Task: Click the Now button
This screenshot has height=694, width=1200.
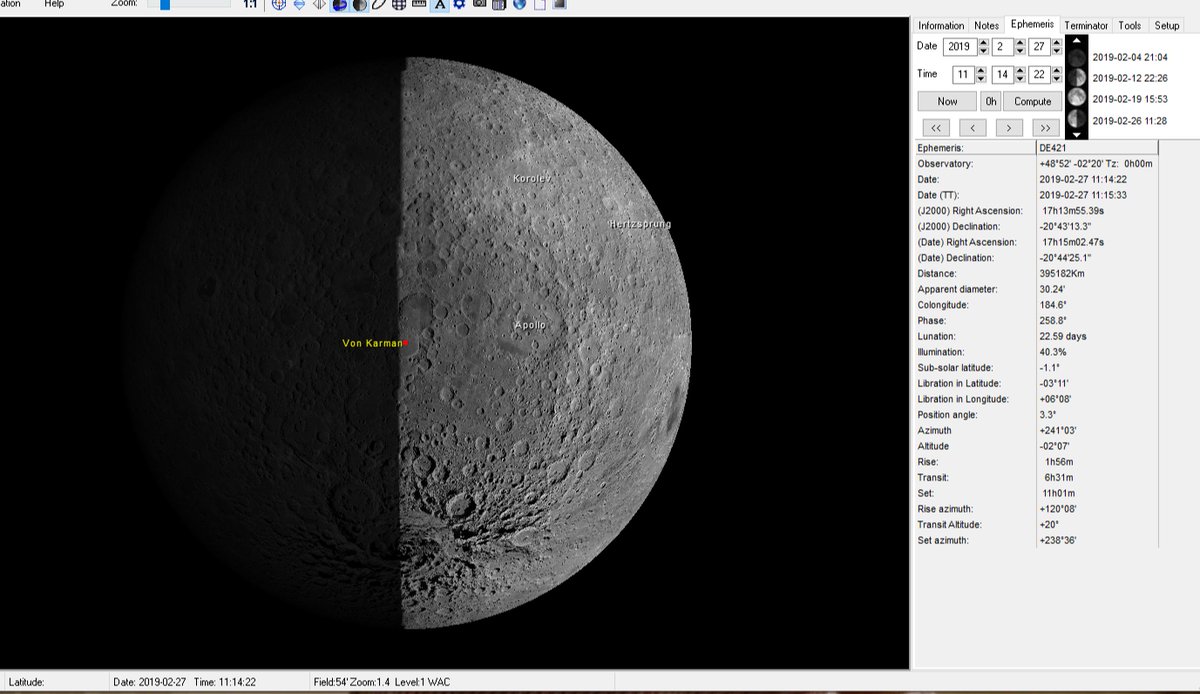Action: click(x=947, y=101)
